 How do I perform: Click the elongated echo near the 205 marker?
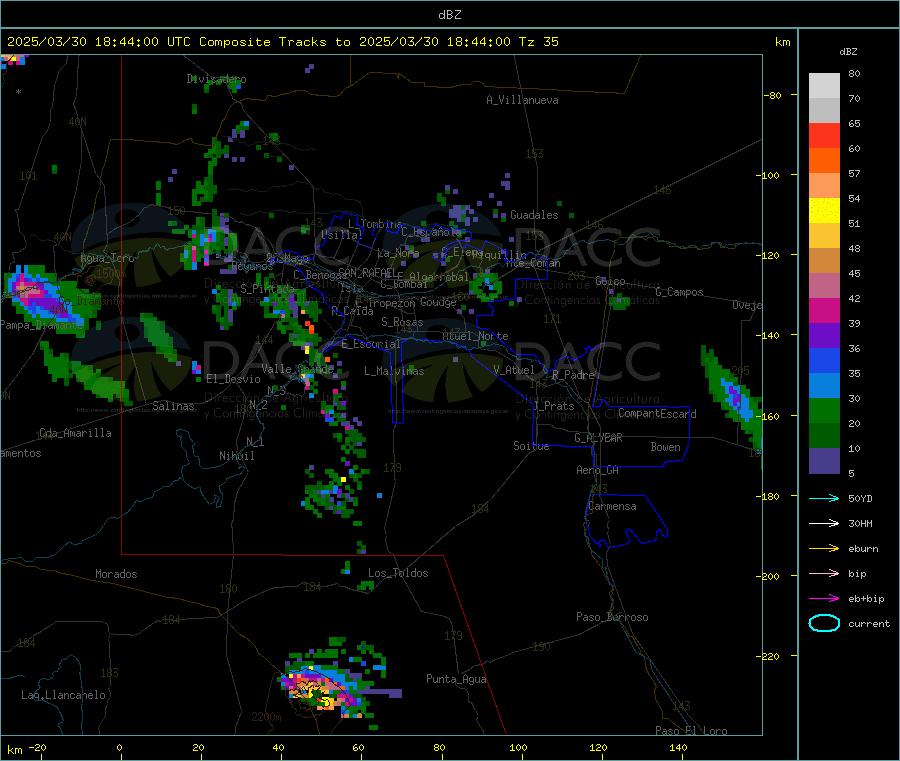click(x=732, y=396)
